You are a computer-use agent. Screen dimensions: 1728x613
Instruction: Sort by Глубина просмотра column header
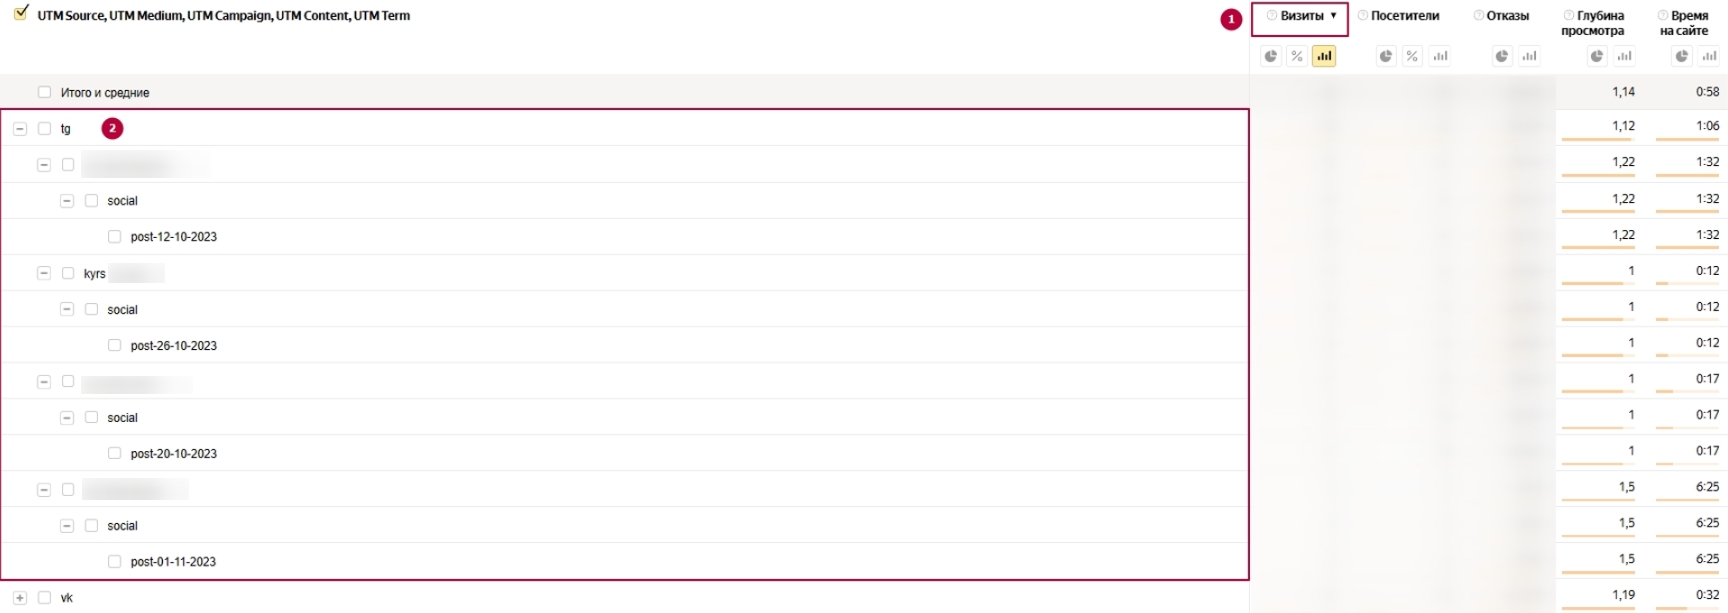click(x=1594, y=23)
